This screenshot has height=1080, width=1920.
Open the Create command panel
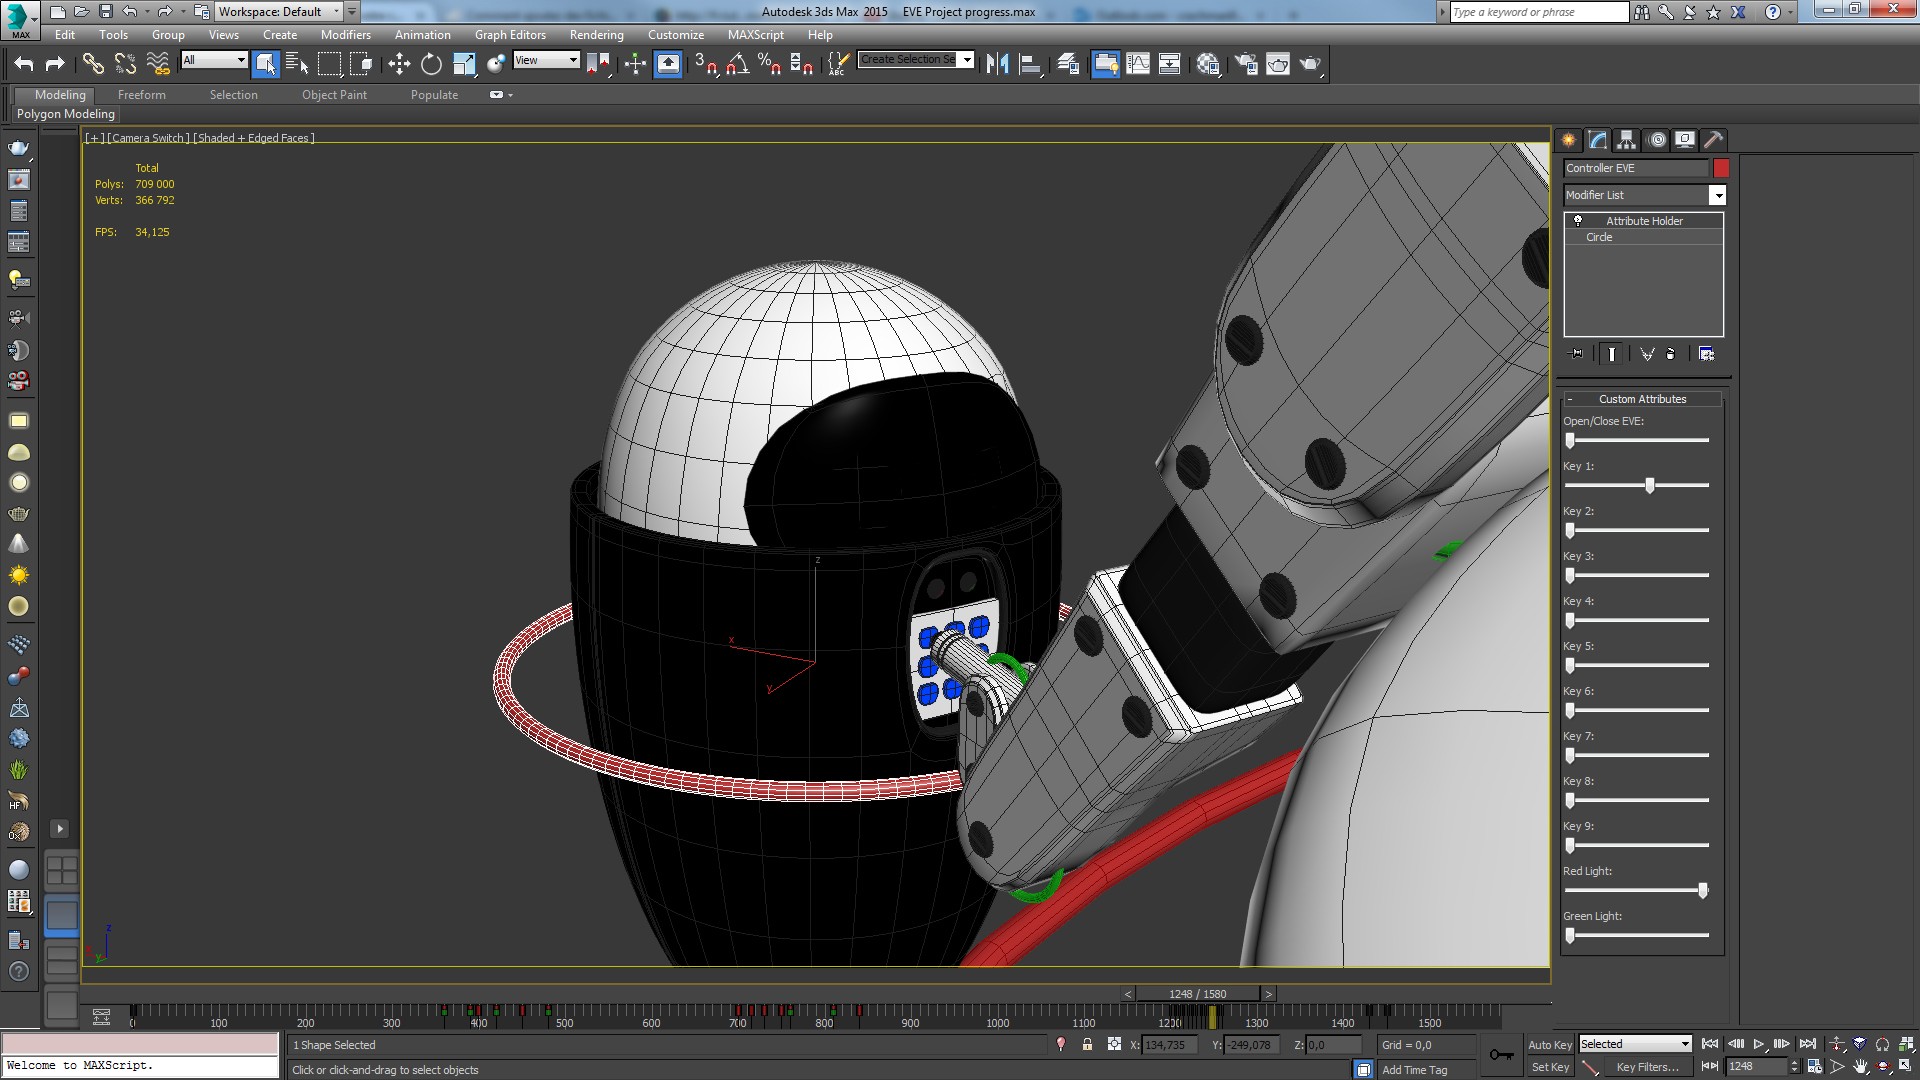tap(1568, 140)
